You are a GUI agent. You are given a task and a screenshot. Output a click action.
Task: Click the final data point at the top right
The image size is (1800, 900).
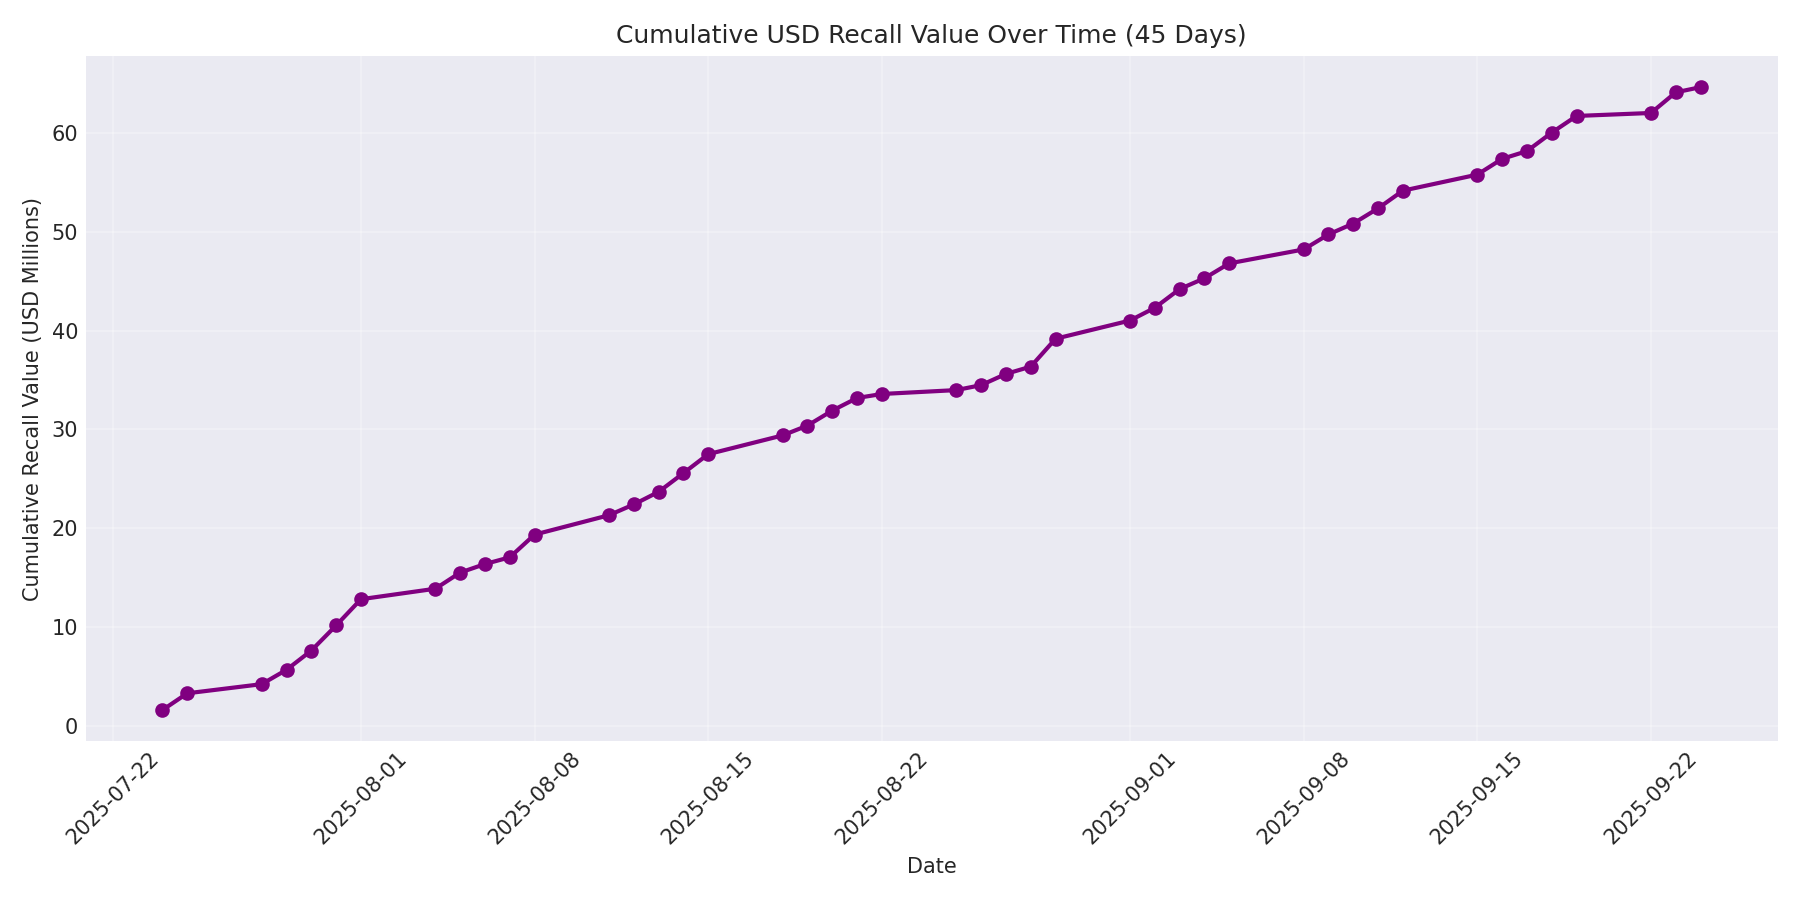(x=1700, y=87)
